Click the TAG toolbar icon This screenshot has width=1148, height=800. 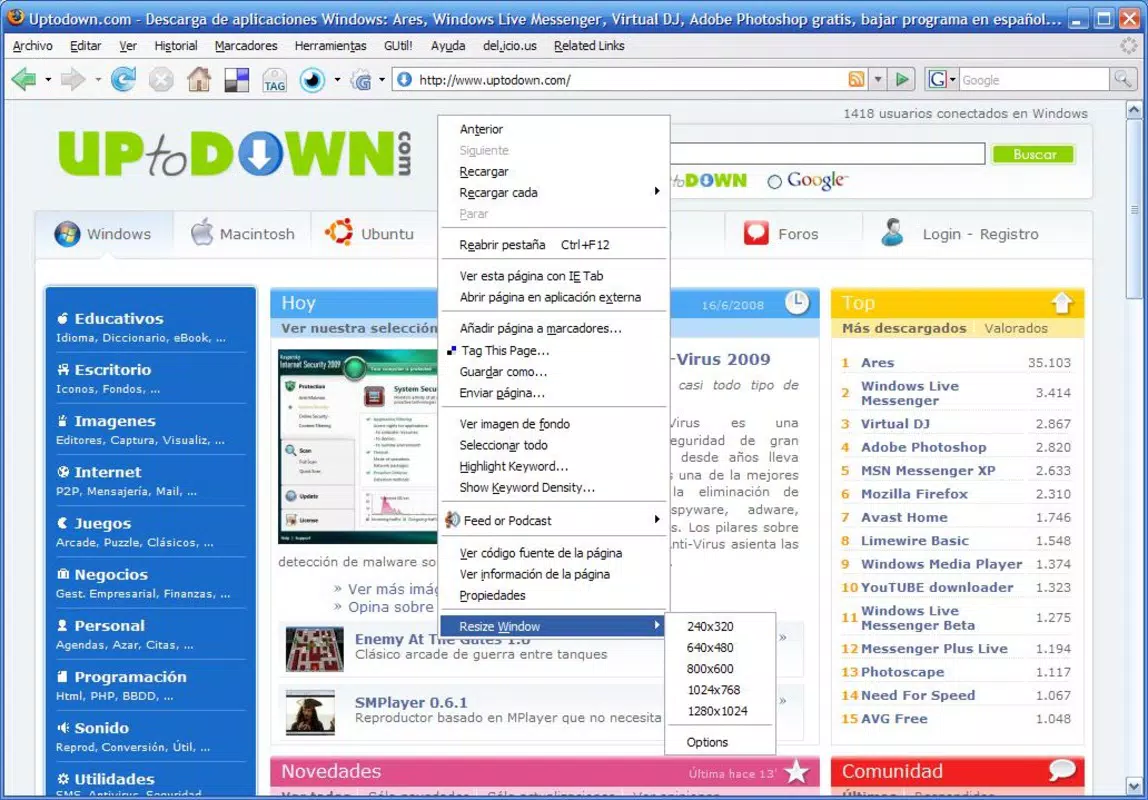click(x=275, y=81)
